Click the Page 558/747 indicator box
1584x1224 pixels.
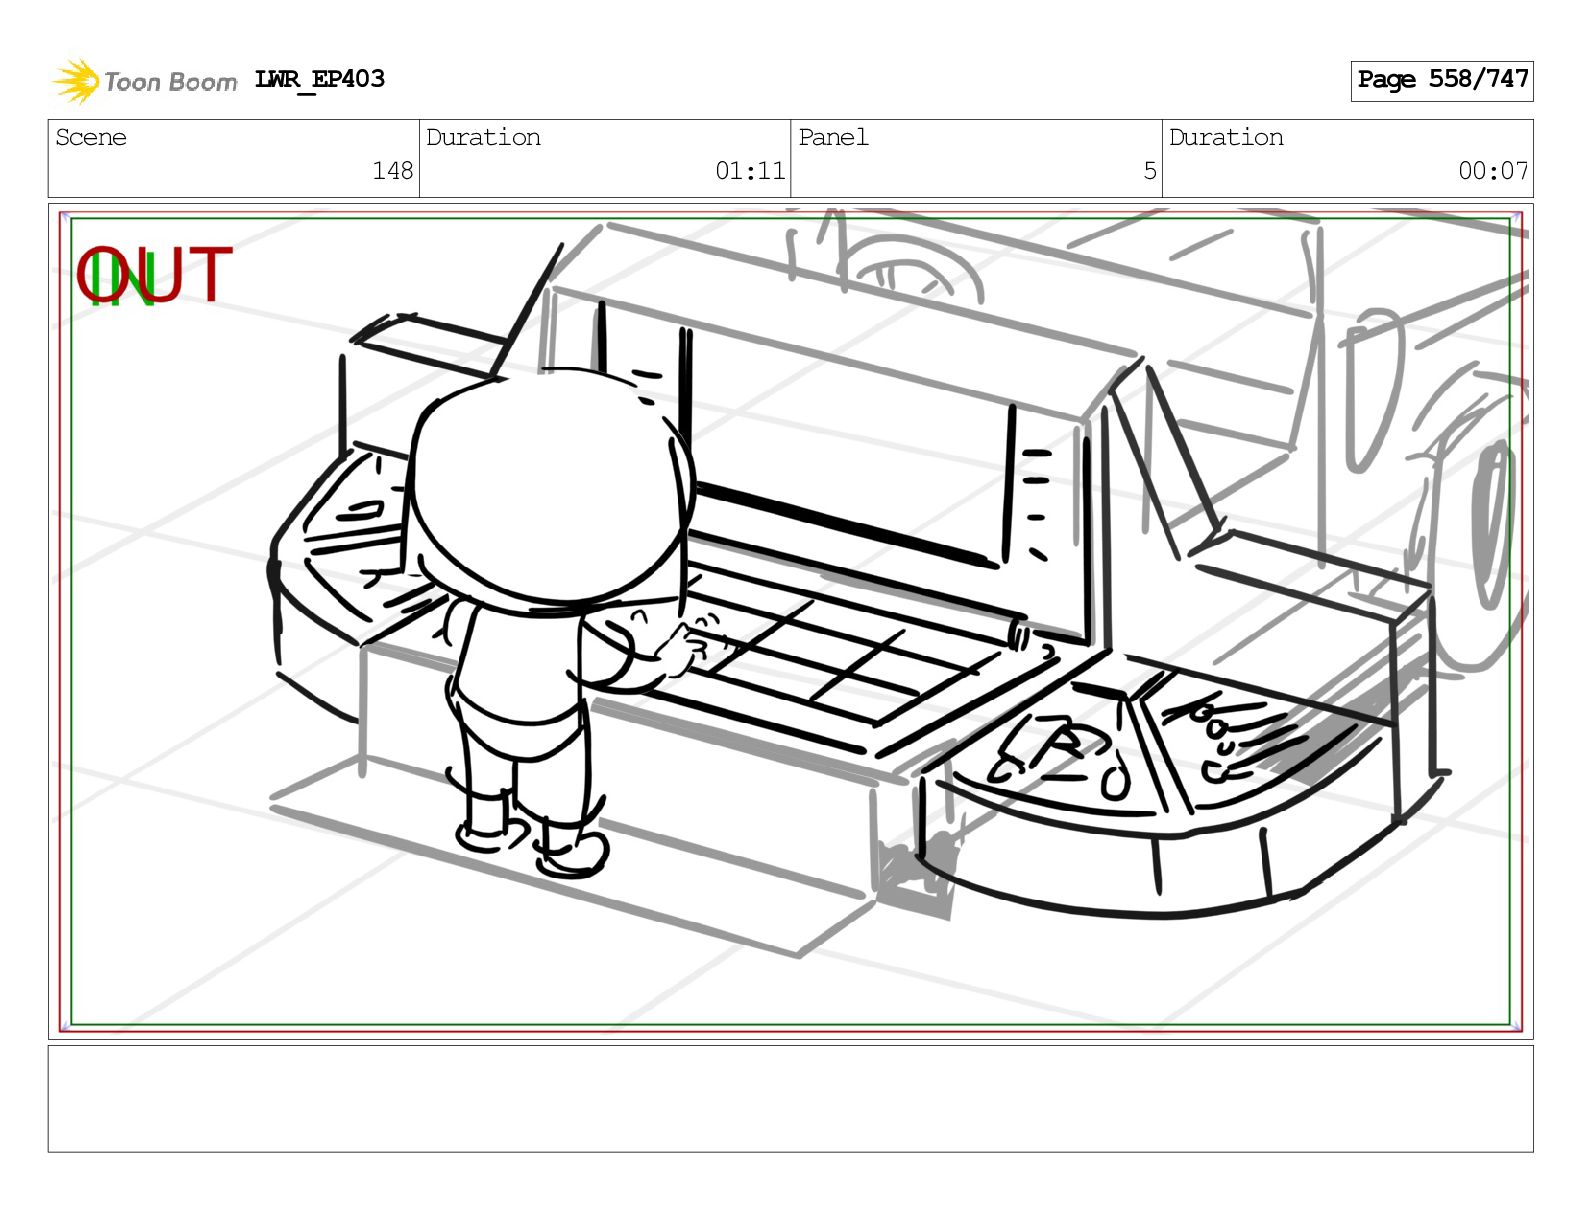(x=1442, y=80)
